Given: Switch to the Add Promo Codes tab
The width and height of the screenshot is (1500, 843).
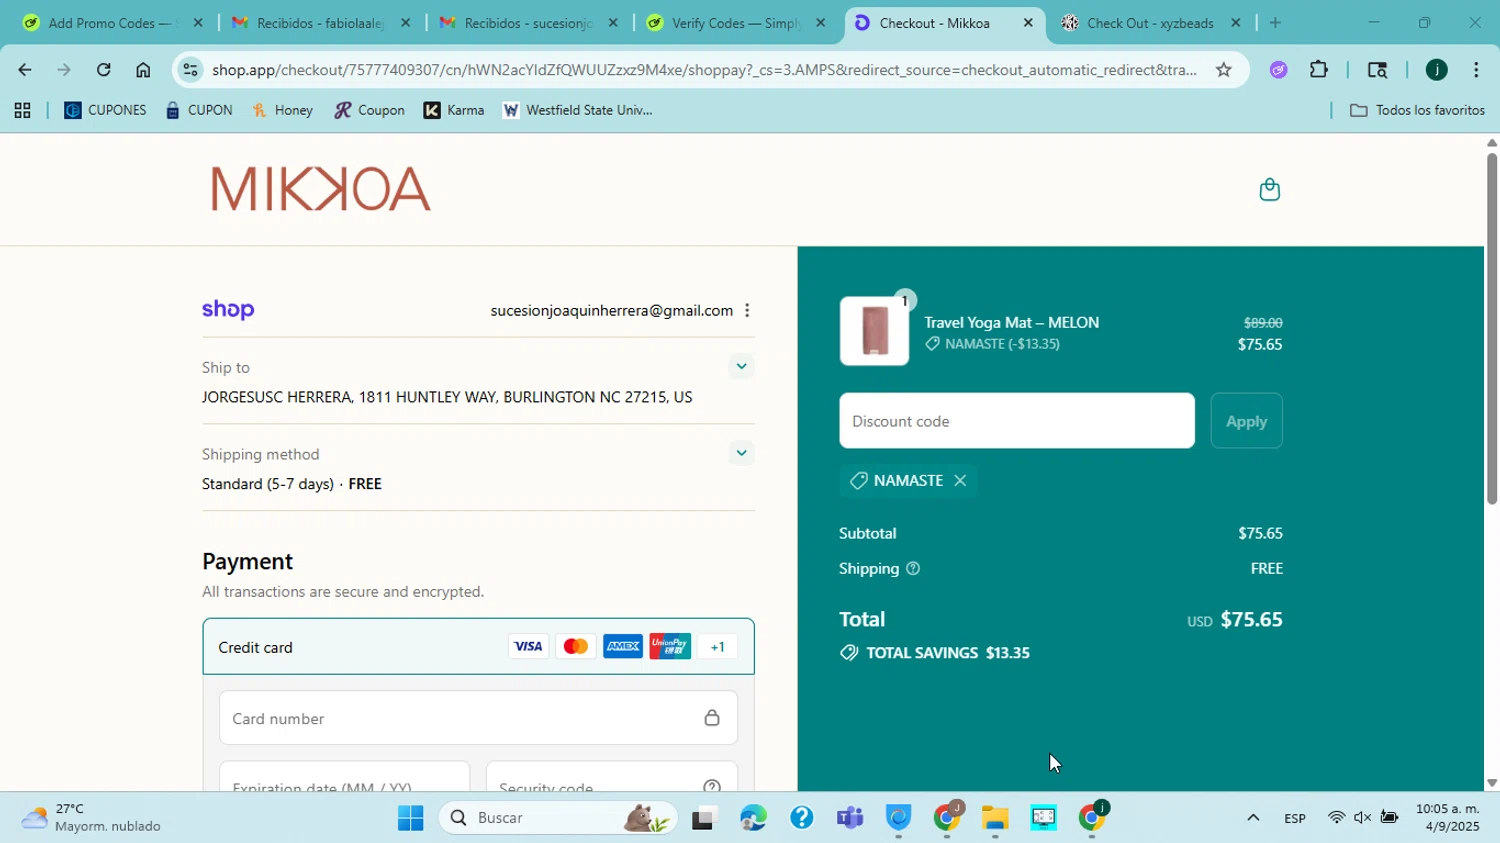Looking at the screenshot, I should pyautogui.click(x=110, y=23).
